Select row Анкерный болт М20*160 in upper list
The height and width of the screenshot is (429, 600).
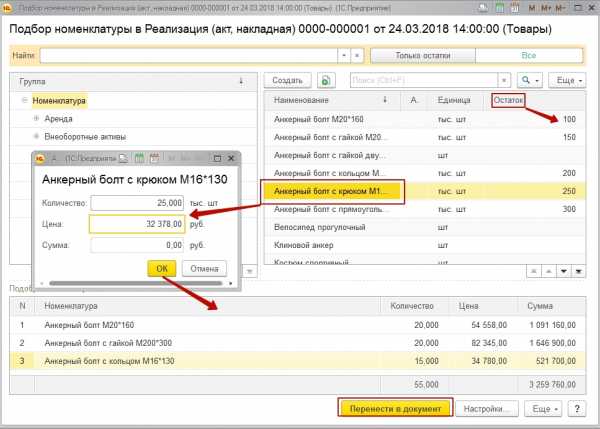(425, 119)
